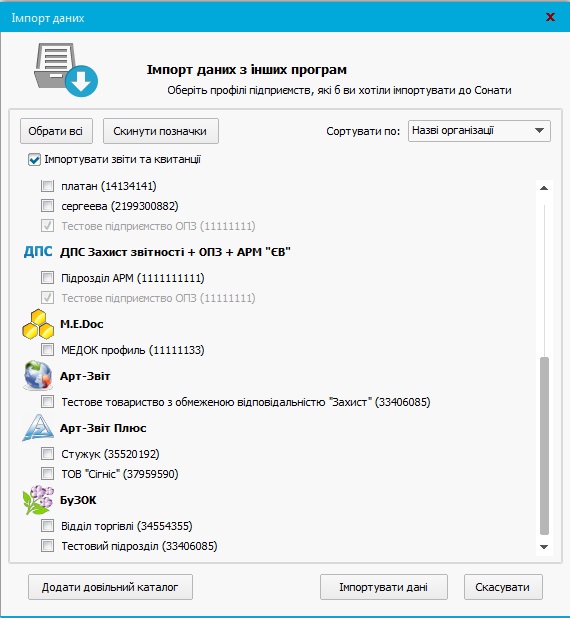
Task: Check the МЕДОК профиль (11111133) checkbox
Action: tap(47, 350)
